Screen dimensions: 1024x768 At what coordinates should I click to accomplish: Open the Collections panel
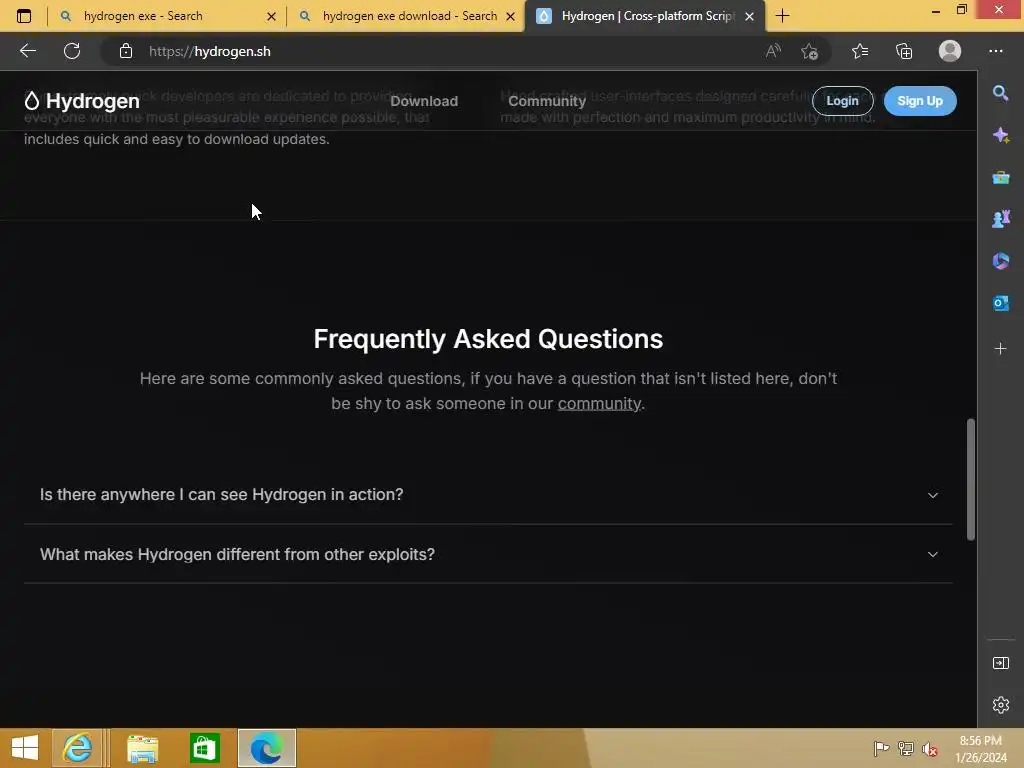point(904,51)
